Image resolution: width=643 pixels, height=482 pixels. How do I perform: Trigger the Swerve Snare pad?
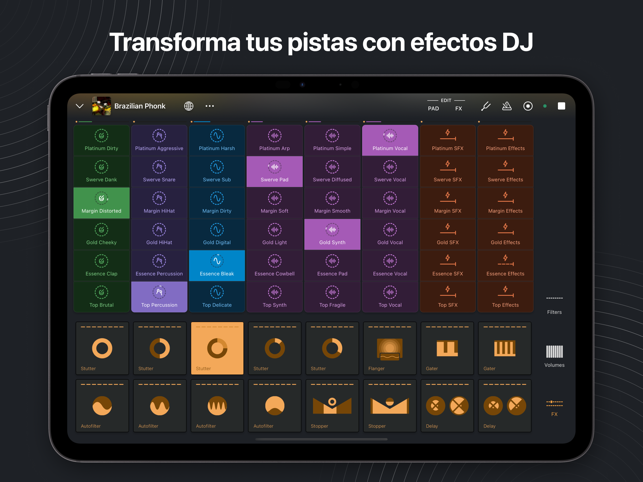point(159,171)
